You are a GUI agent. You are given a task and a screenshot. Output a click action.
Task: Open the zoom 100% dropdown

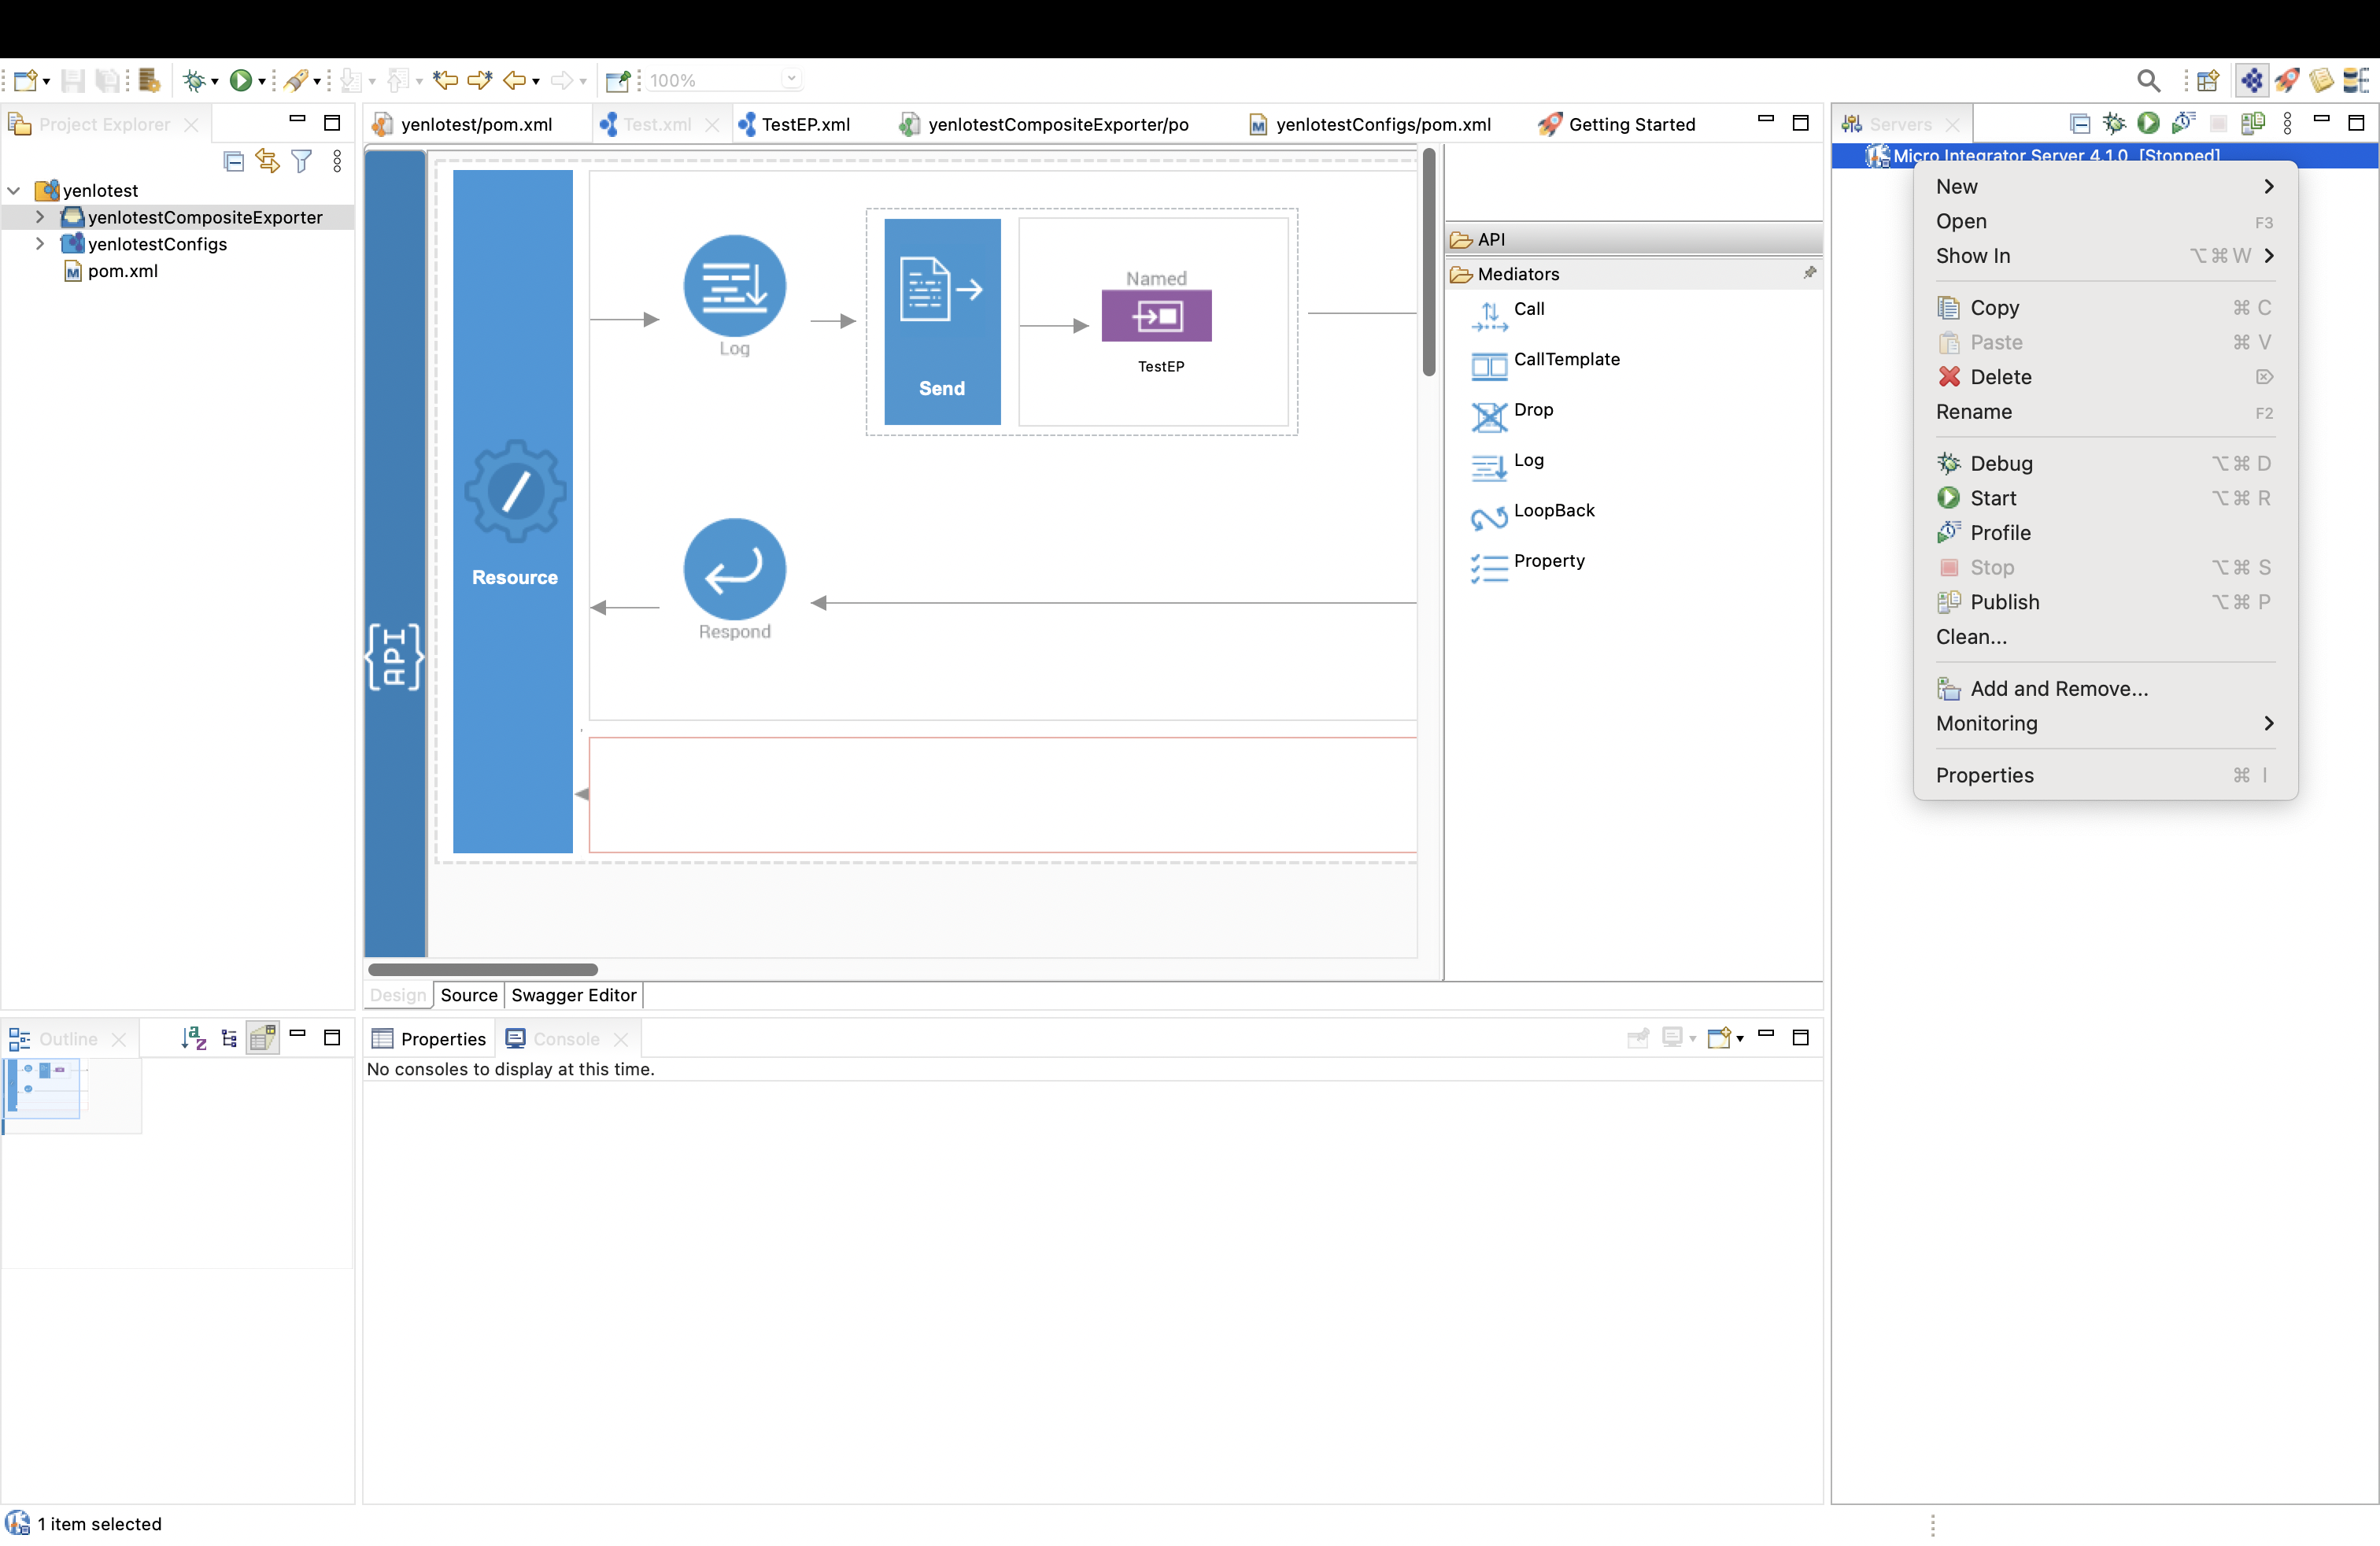[x=791, y=80]
